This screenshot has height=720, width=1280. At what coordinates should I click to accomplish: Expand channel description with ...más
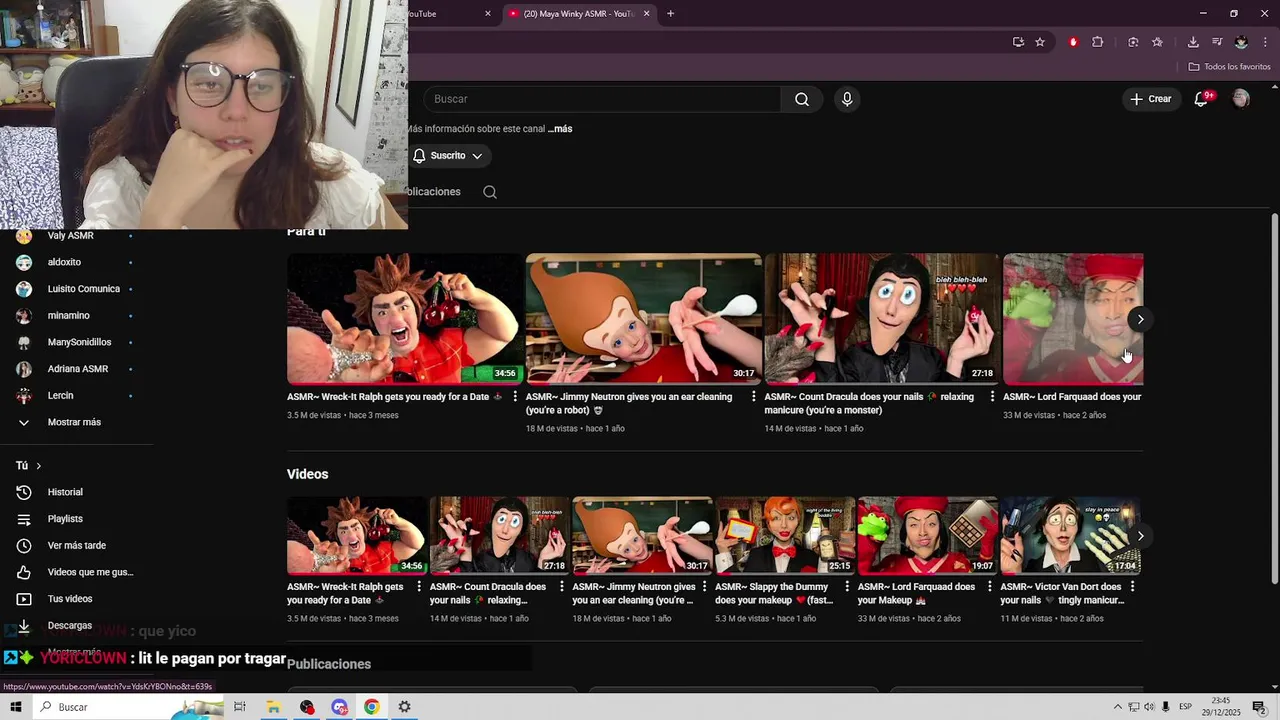click(560, 129)
